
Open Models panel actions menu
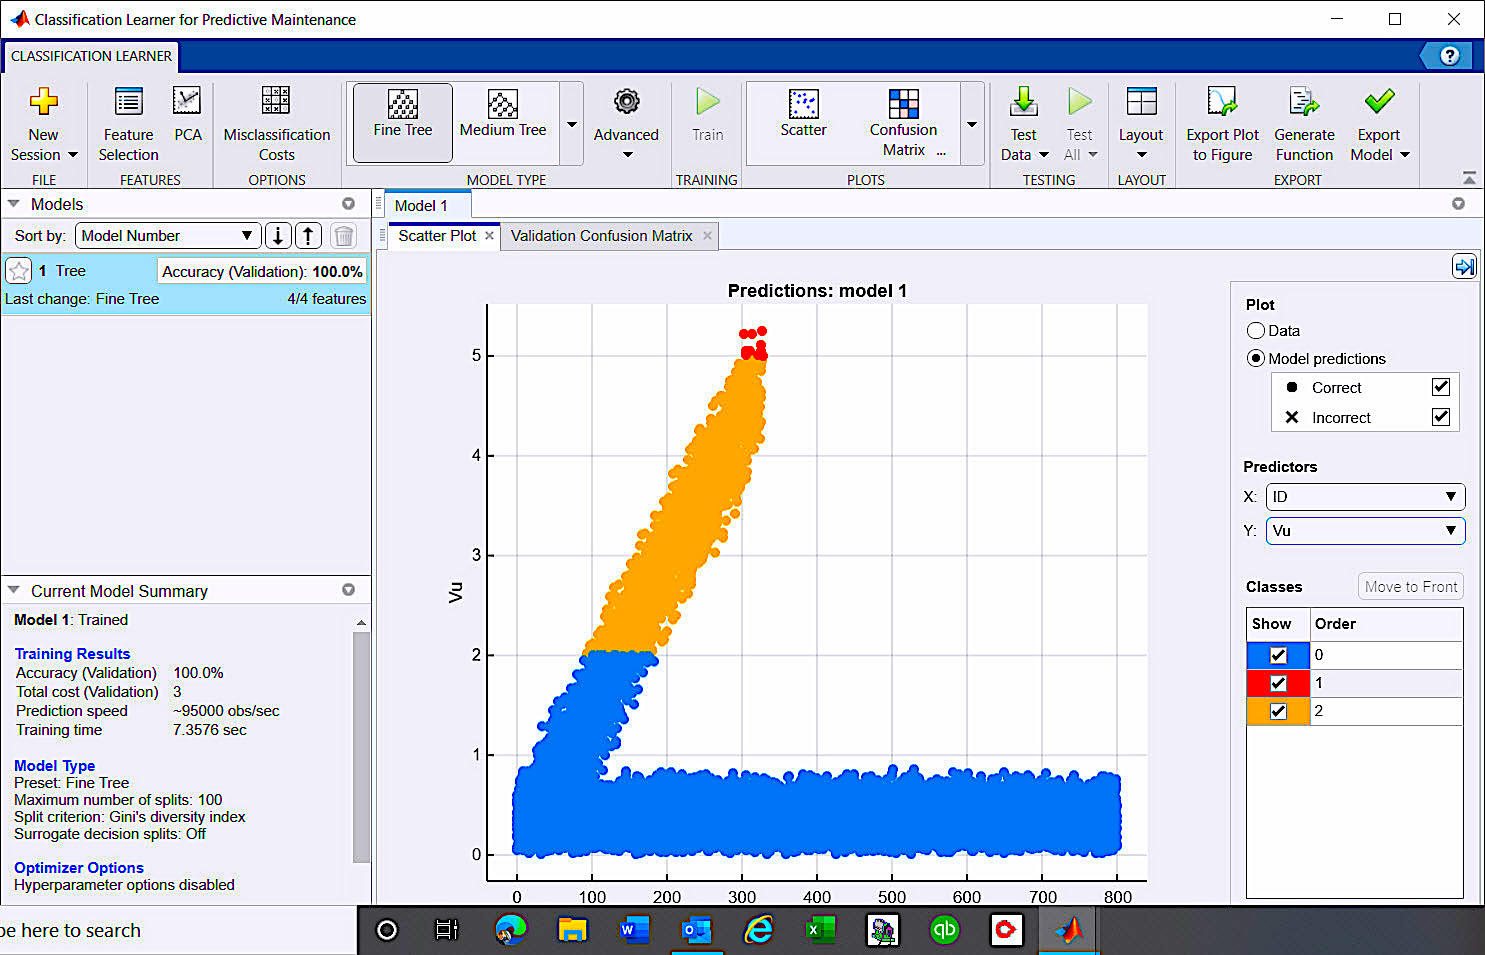[348, 204]
